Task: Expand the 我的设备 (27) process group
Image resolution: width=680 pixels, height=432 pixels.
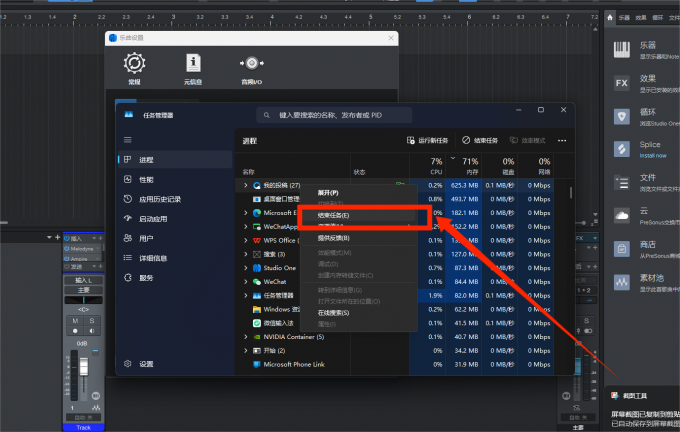Action: click(x=246, y=185)
